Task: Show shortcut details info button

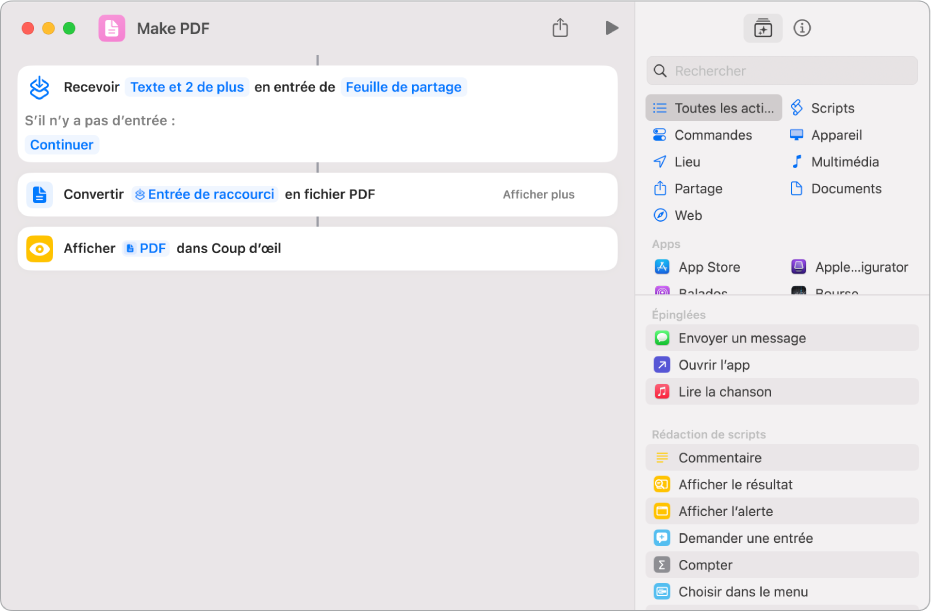Action: tap(802, 28)
